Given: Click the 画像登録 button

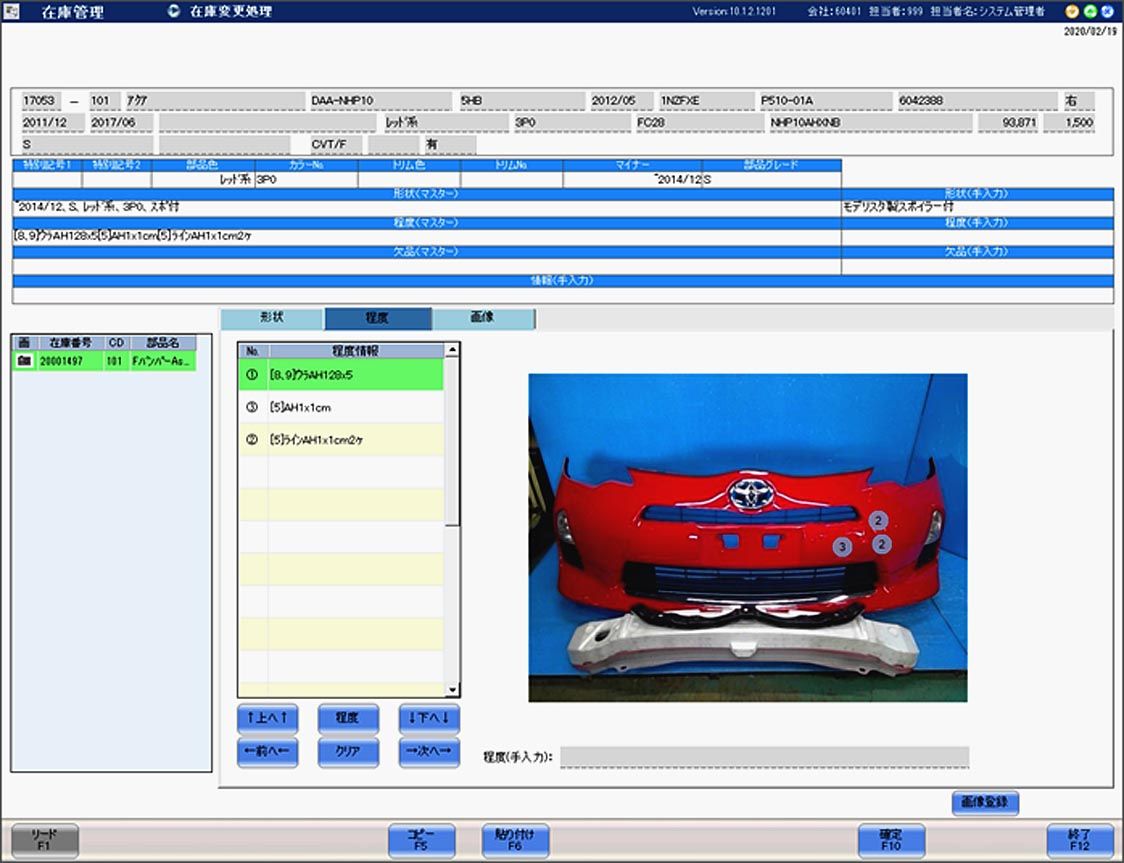Looking at the screenshot, I should click(x=985, y=802).
